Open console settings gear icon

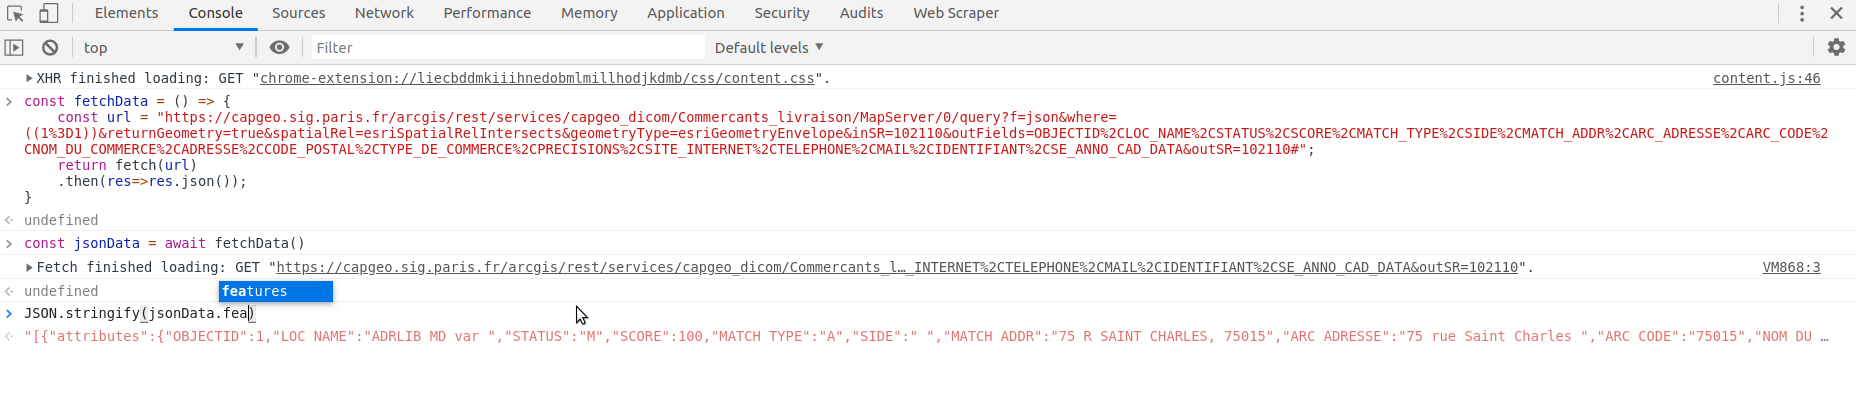(1836, 47)
